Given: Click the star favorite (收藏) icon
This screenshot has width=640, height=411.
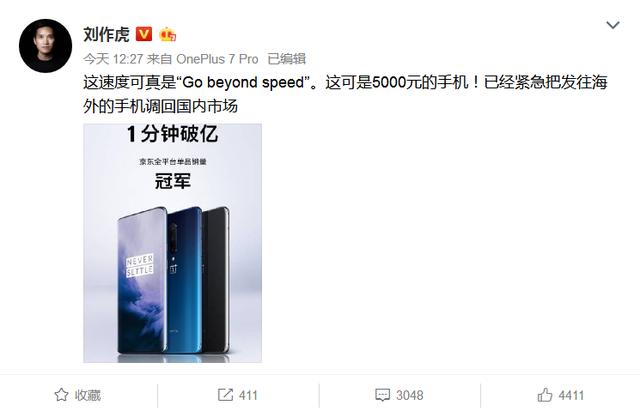Looking at the screenshot, I should [x=61, y=395].
